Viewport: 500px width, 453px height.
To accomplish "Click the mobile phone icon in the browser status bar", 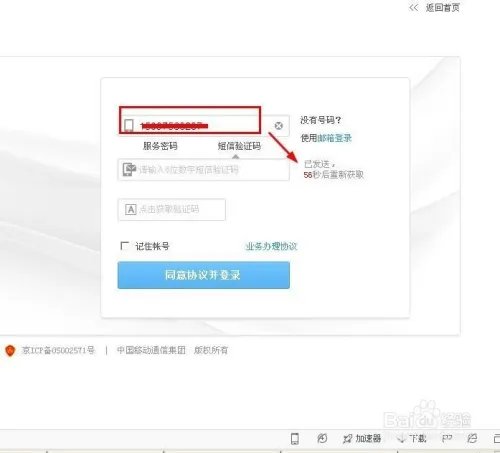I will coord(295,439).
